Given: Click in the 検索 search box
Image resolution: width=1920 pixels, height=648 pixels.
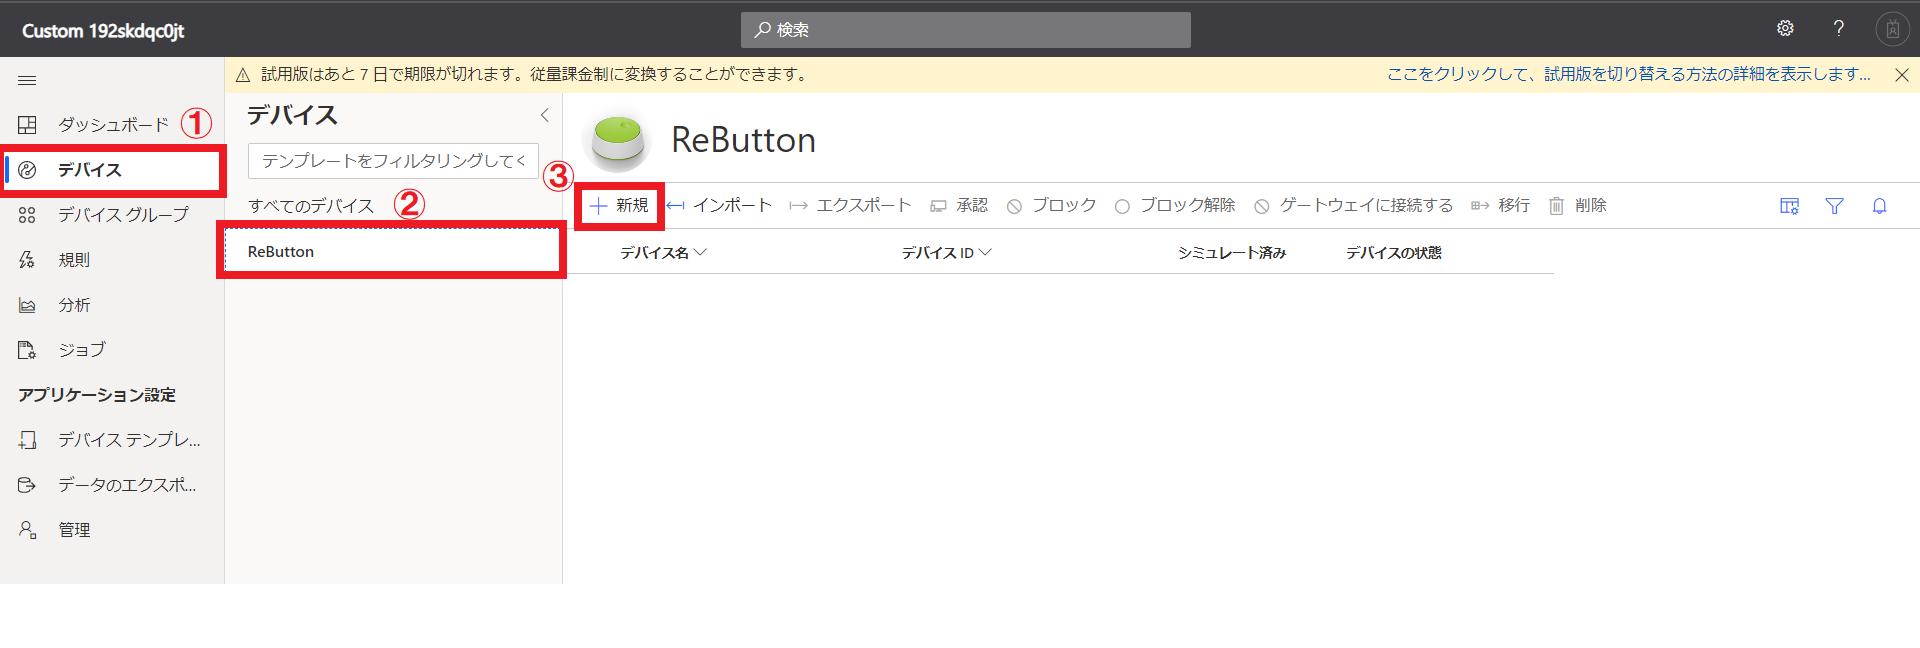Looking at the screenshot, I should point(965,30).
